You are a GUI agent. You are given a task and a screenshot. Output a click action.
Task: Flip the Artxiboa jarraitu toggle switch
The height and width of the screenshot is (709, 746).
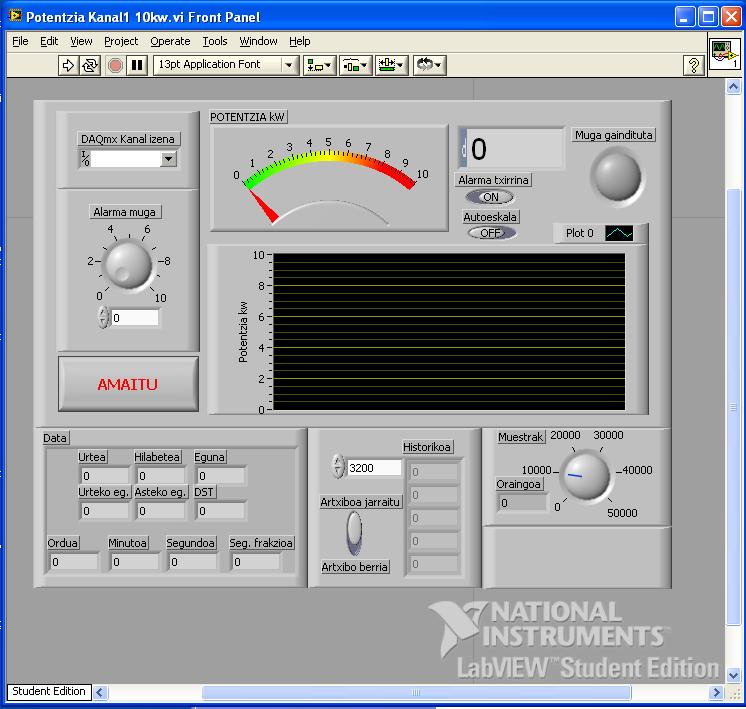click(x=354, y=533)
